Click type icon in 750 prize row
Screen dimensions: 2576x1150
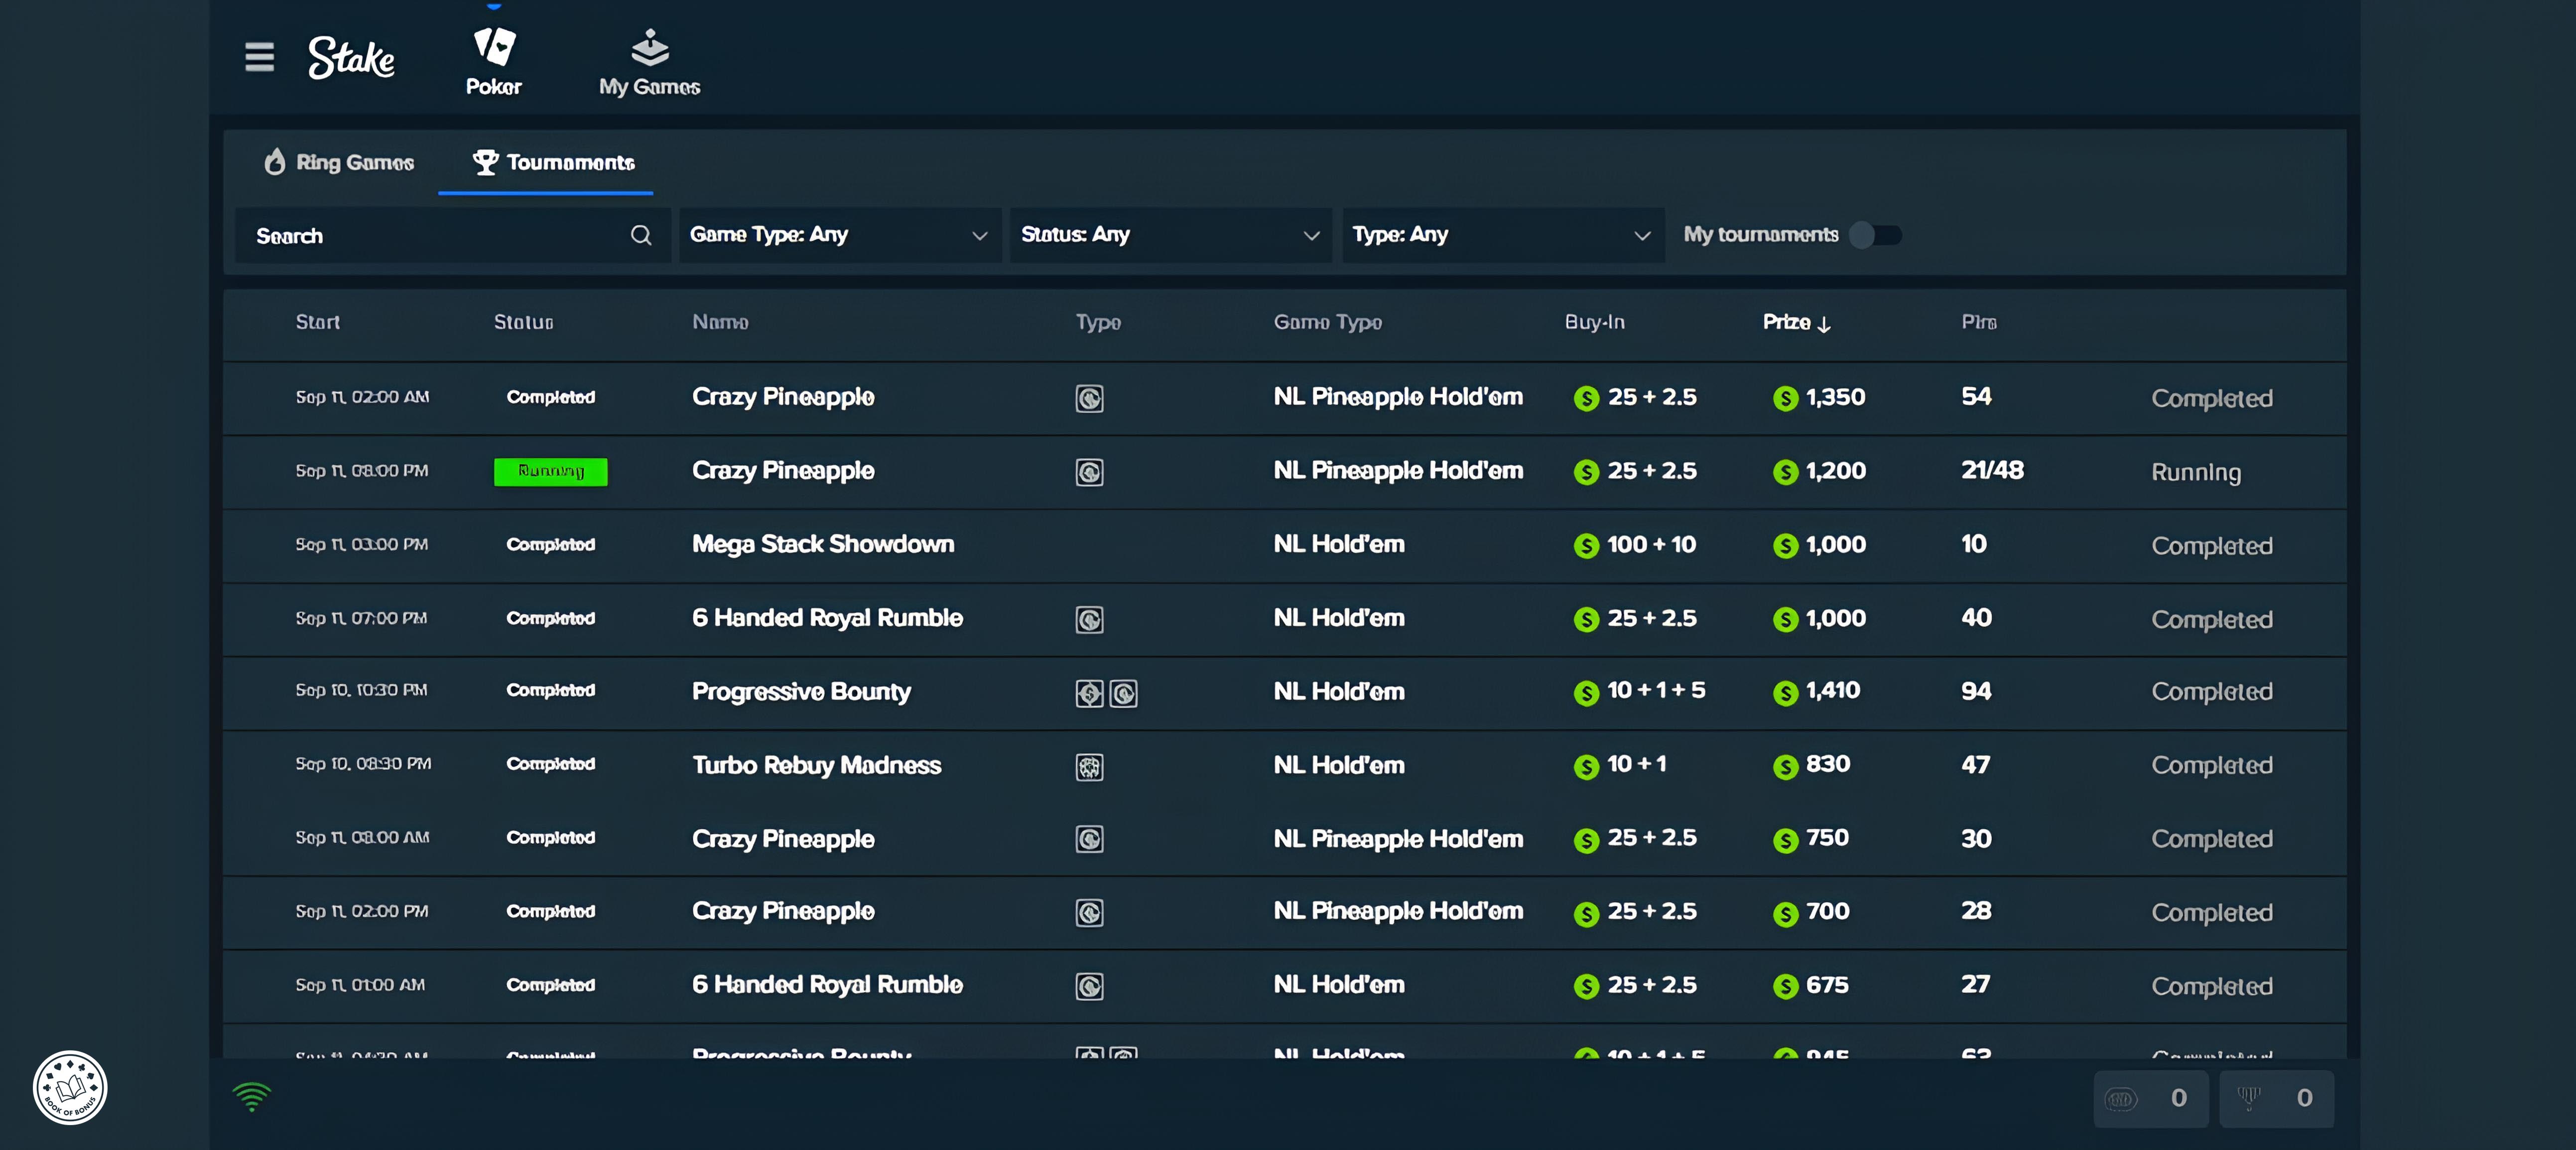point(1090,839)
